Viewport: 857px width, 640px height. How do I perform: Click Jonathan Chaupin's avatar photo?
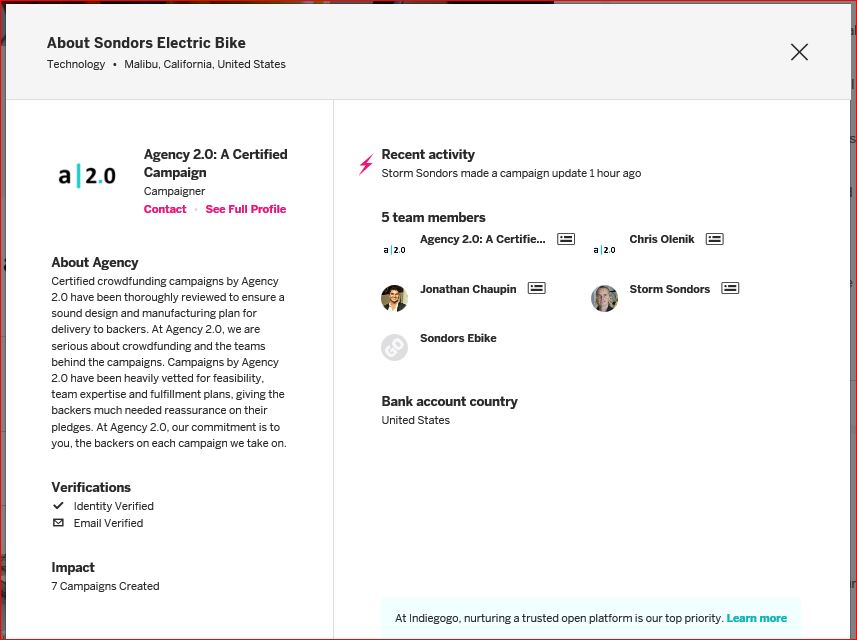[x=394, y=298]
